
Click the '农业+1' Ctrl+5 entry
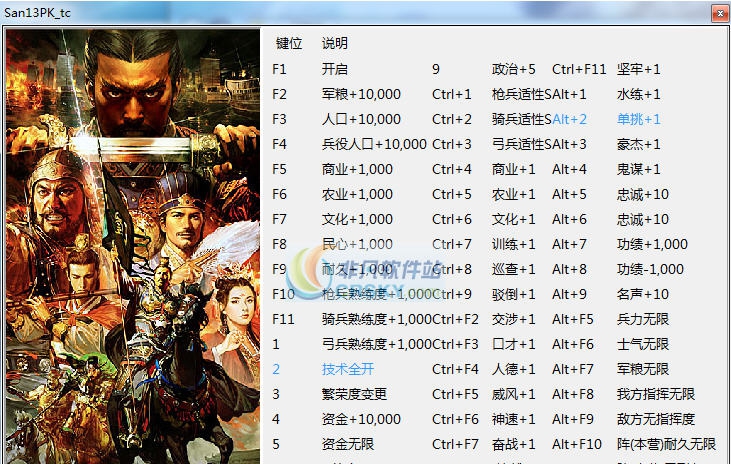pyautogui.click(x=513, y=194)
